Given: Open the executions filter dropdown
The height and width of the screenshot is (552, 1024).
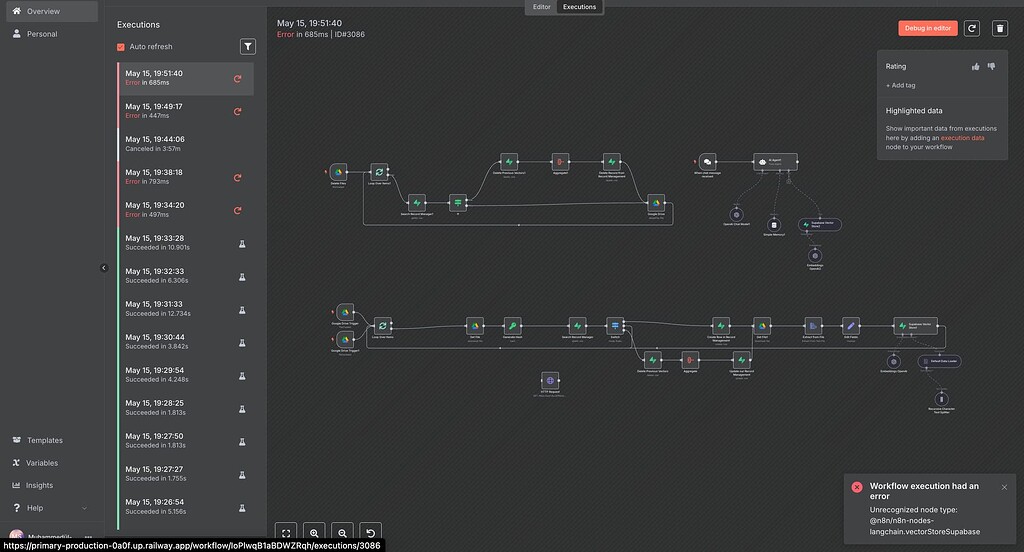Looking at the screenshot, I should tap(248, 46).
